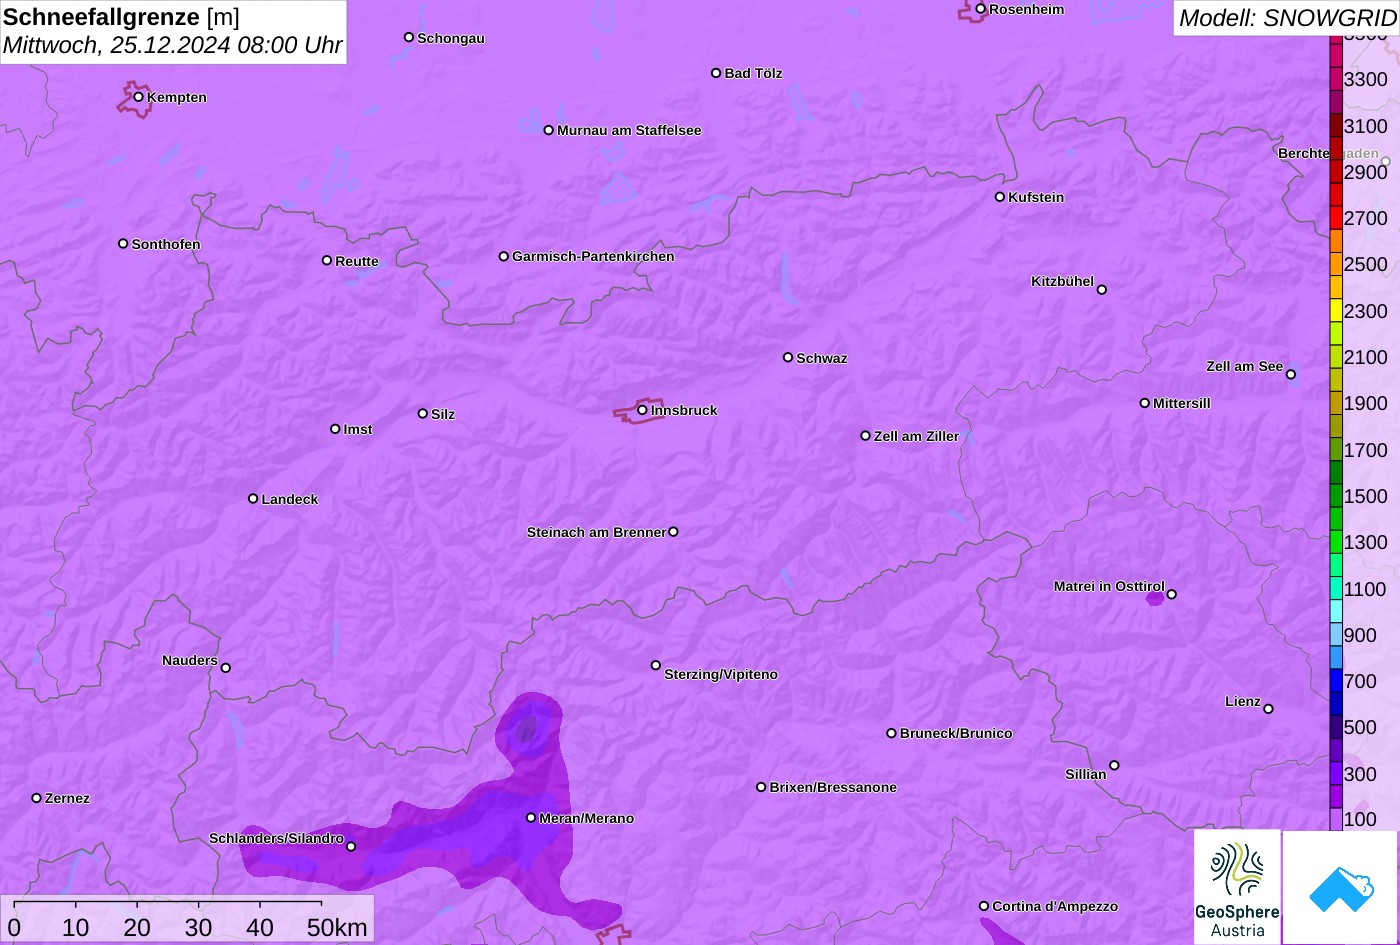This screenshot has height=945, width=1400.
Task: Click the Bad Tölz marker dot
Action: pos(716,73)
